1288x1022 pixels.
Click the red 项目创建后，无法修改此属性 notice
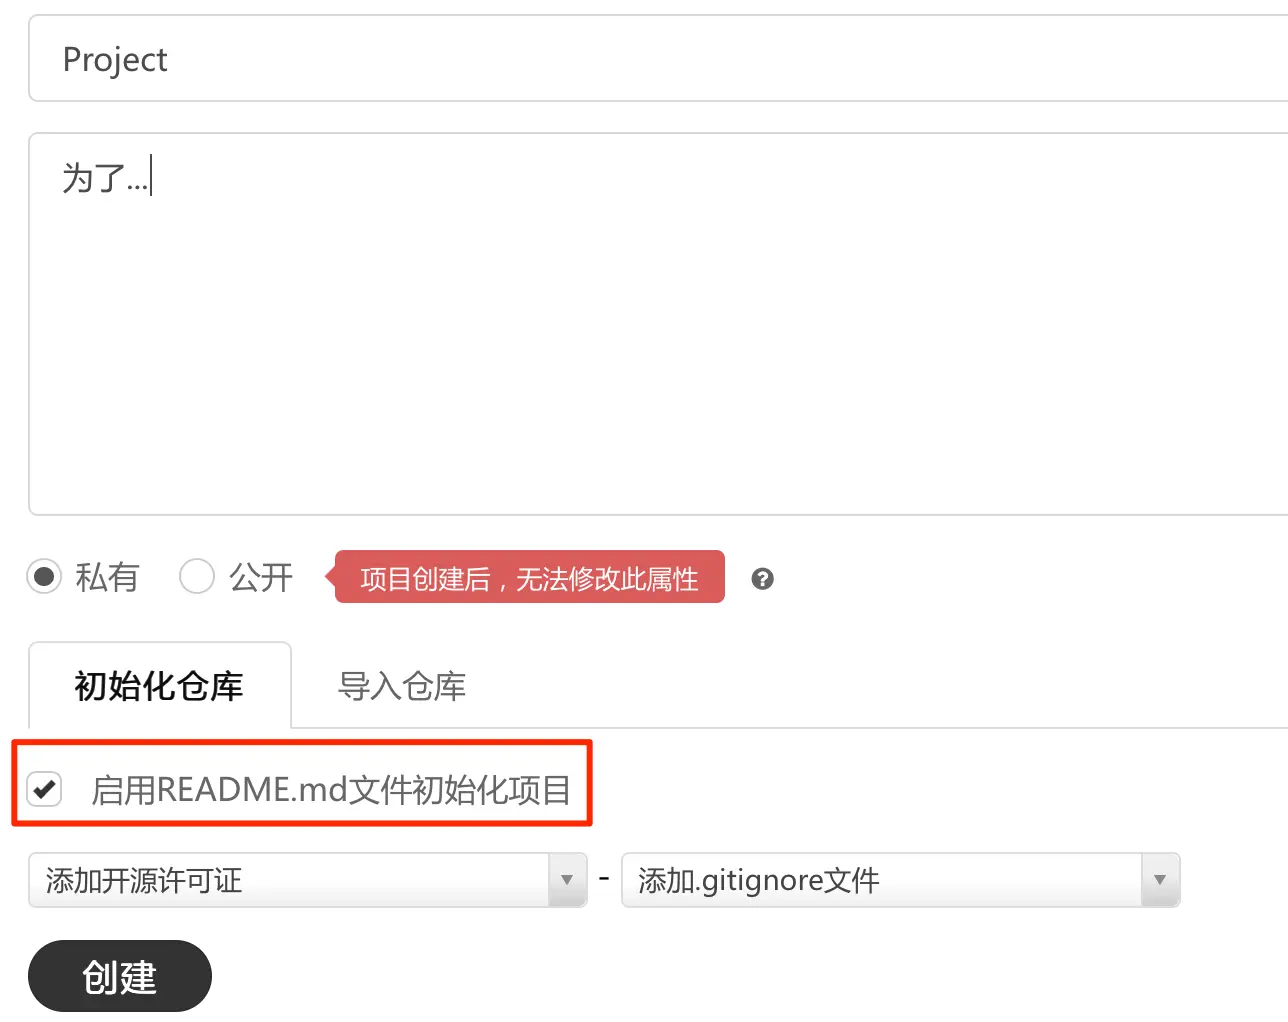click(x=529, y=577)
